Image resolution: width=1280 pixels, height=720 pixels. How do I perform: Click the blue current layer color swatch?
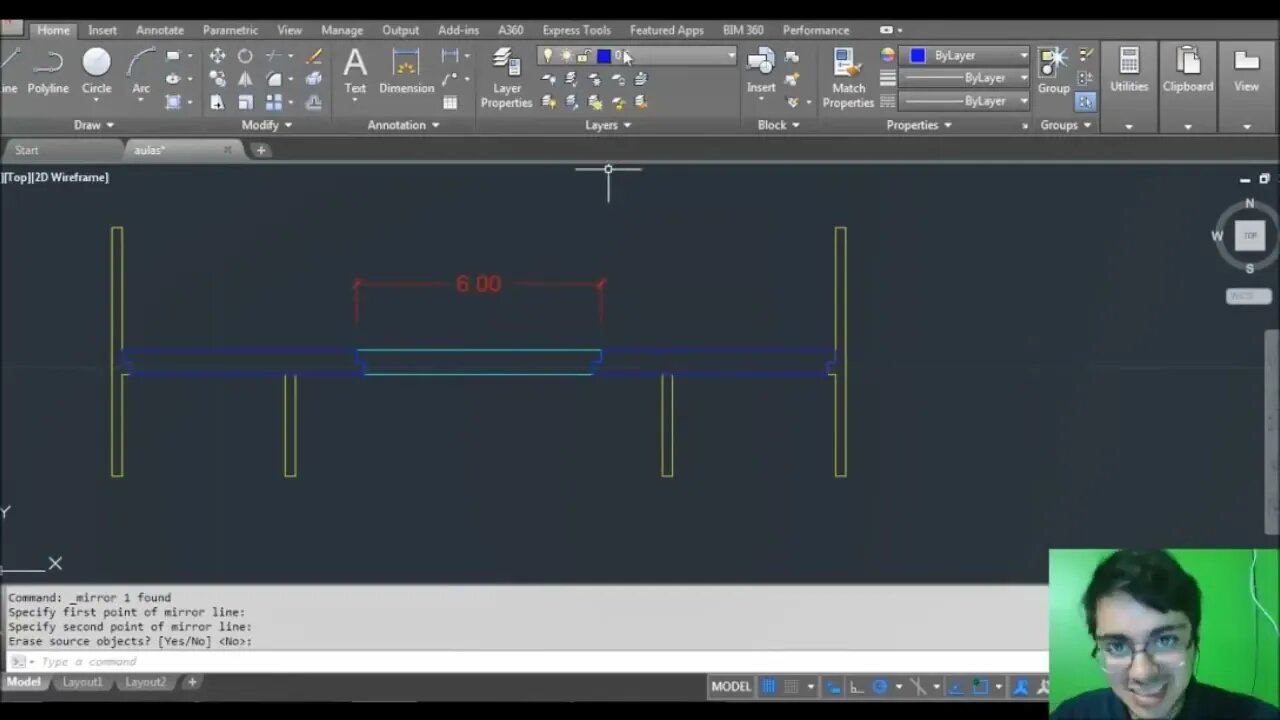[604, 56]
